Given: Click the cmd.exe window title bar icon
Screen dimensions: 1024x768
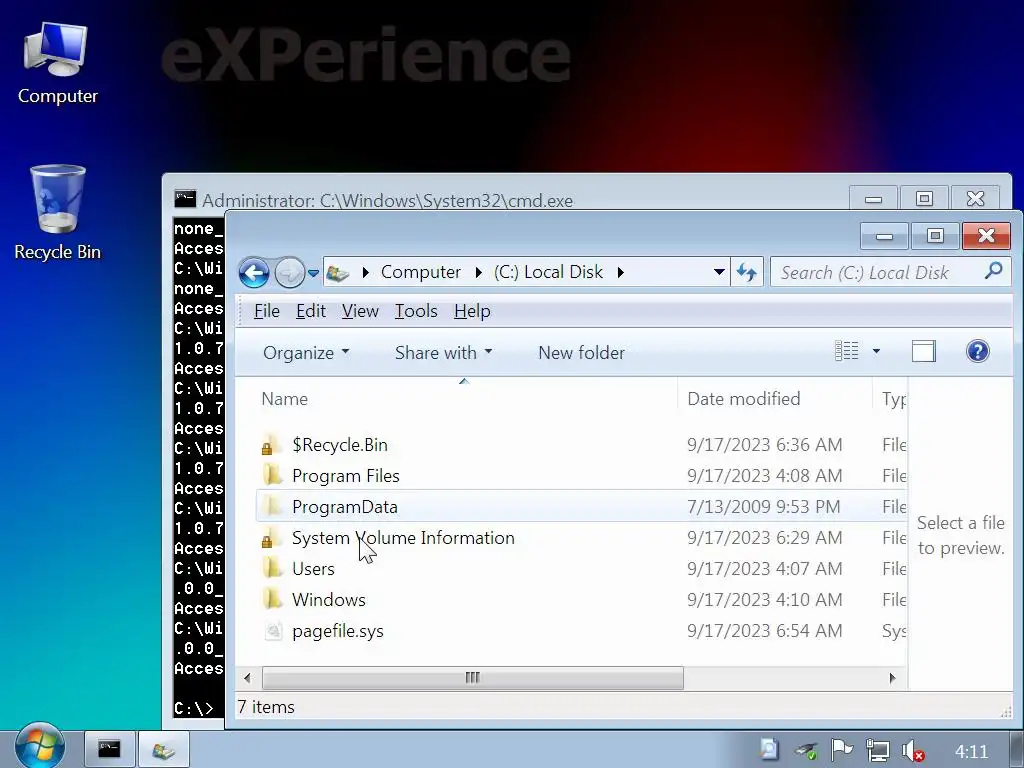Looking at the screenshot, I should (185, 199).
